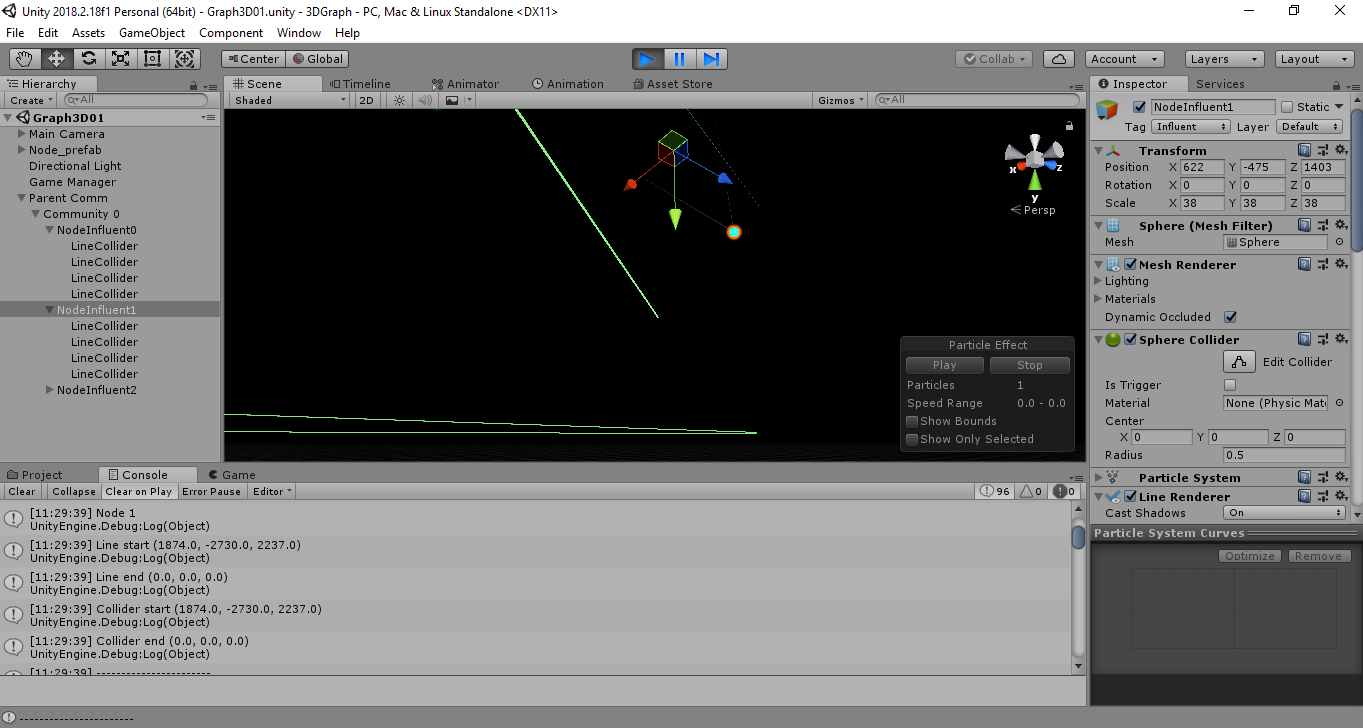Open the Account dropdown
Viewport: 1363px width, 728px height.
(1126, 59)
